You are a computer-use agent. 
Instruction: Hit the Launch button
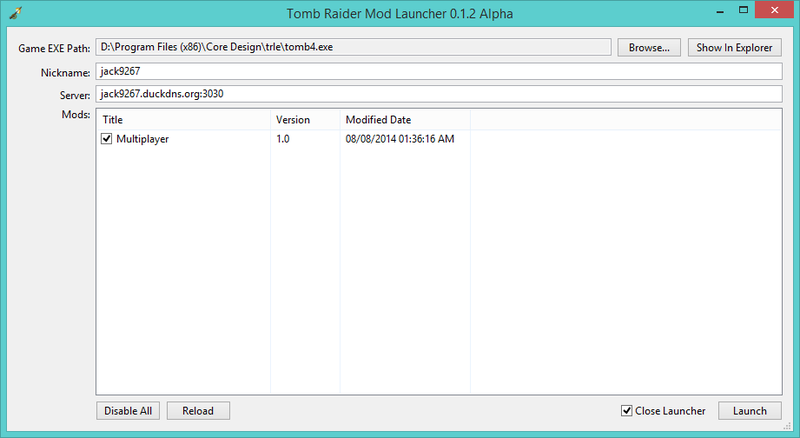click(x=749, y=411)
